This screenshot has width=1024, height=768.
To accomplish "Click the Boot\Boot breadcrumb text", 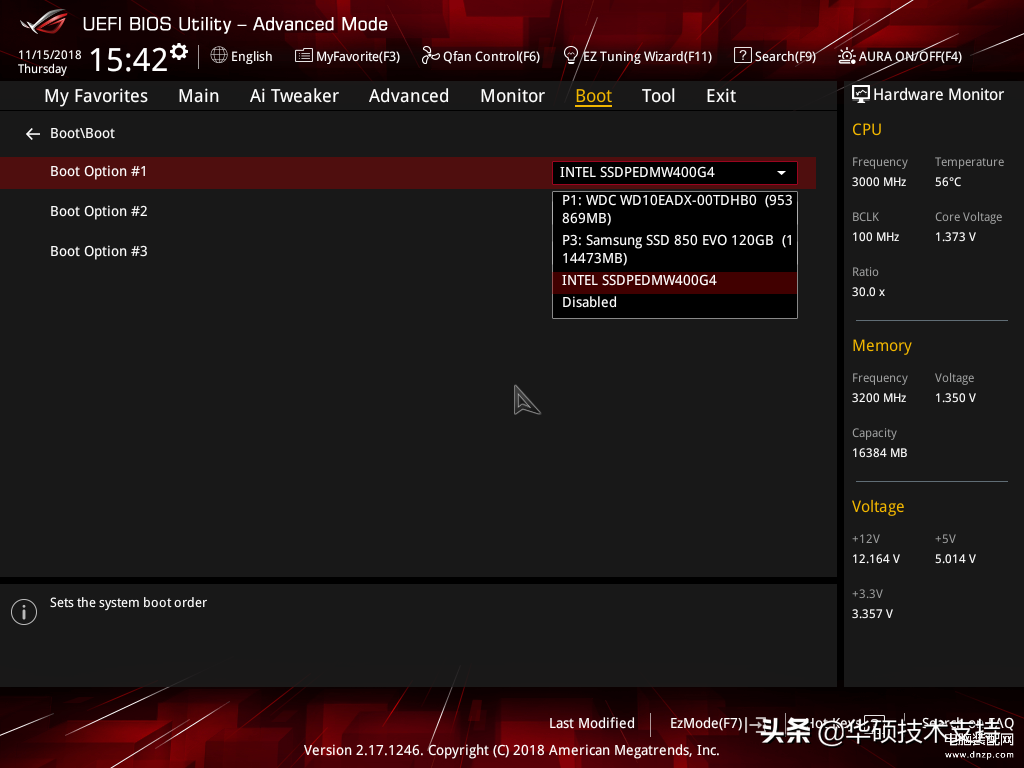I will 82,133.
